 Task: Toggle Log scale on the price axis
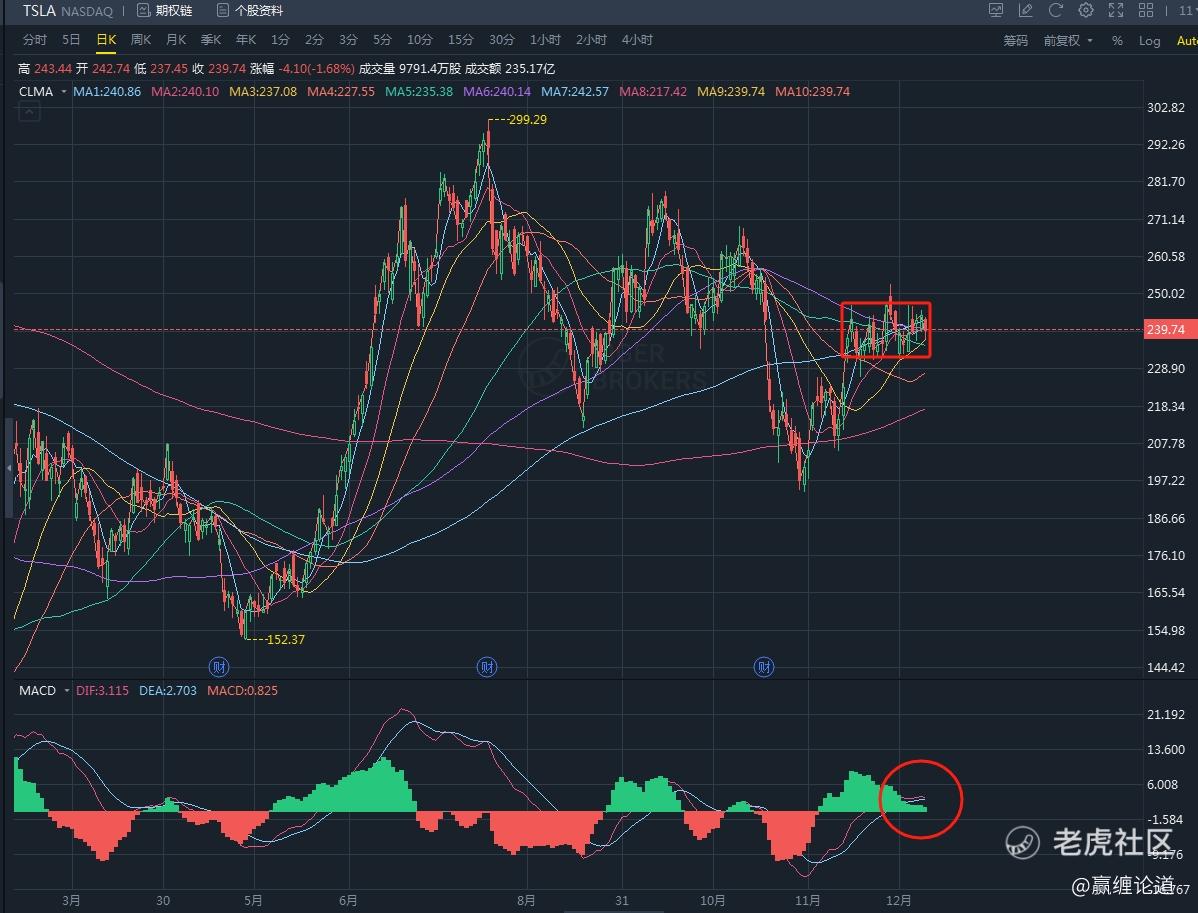(1149, 40)
